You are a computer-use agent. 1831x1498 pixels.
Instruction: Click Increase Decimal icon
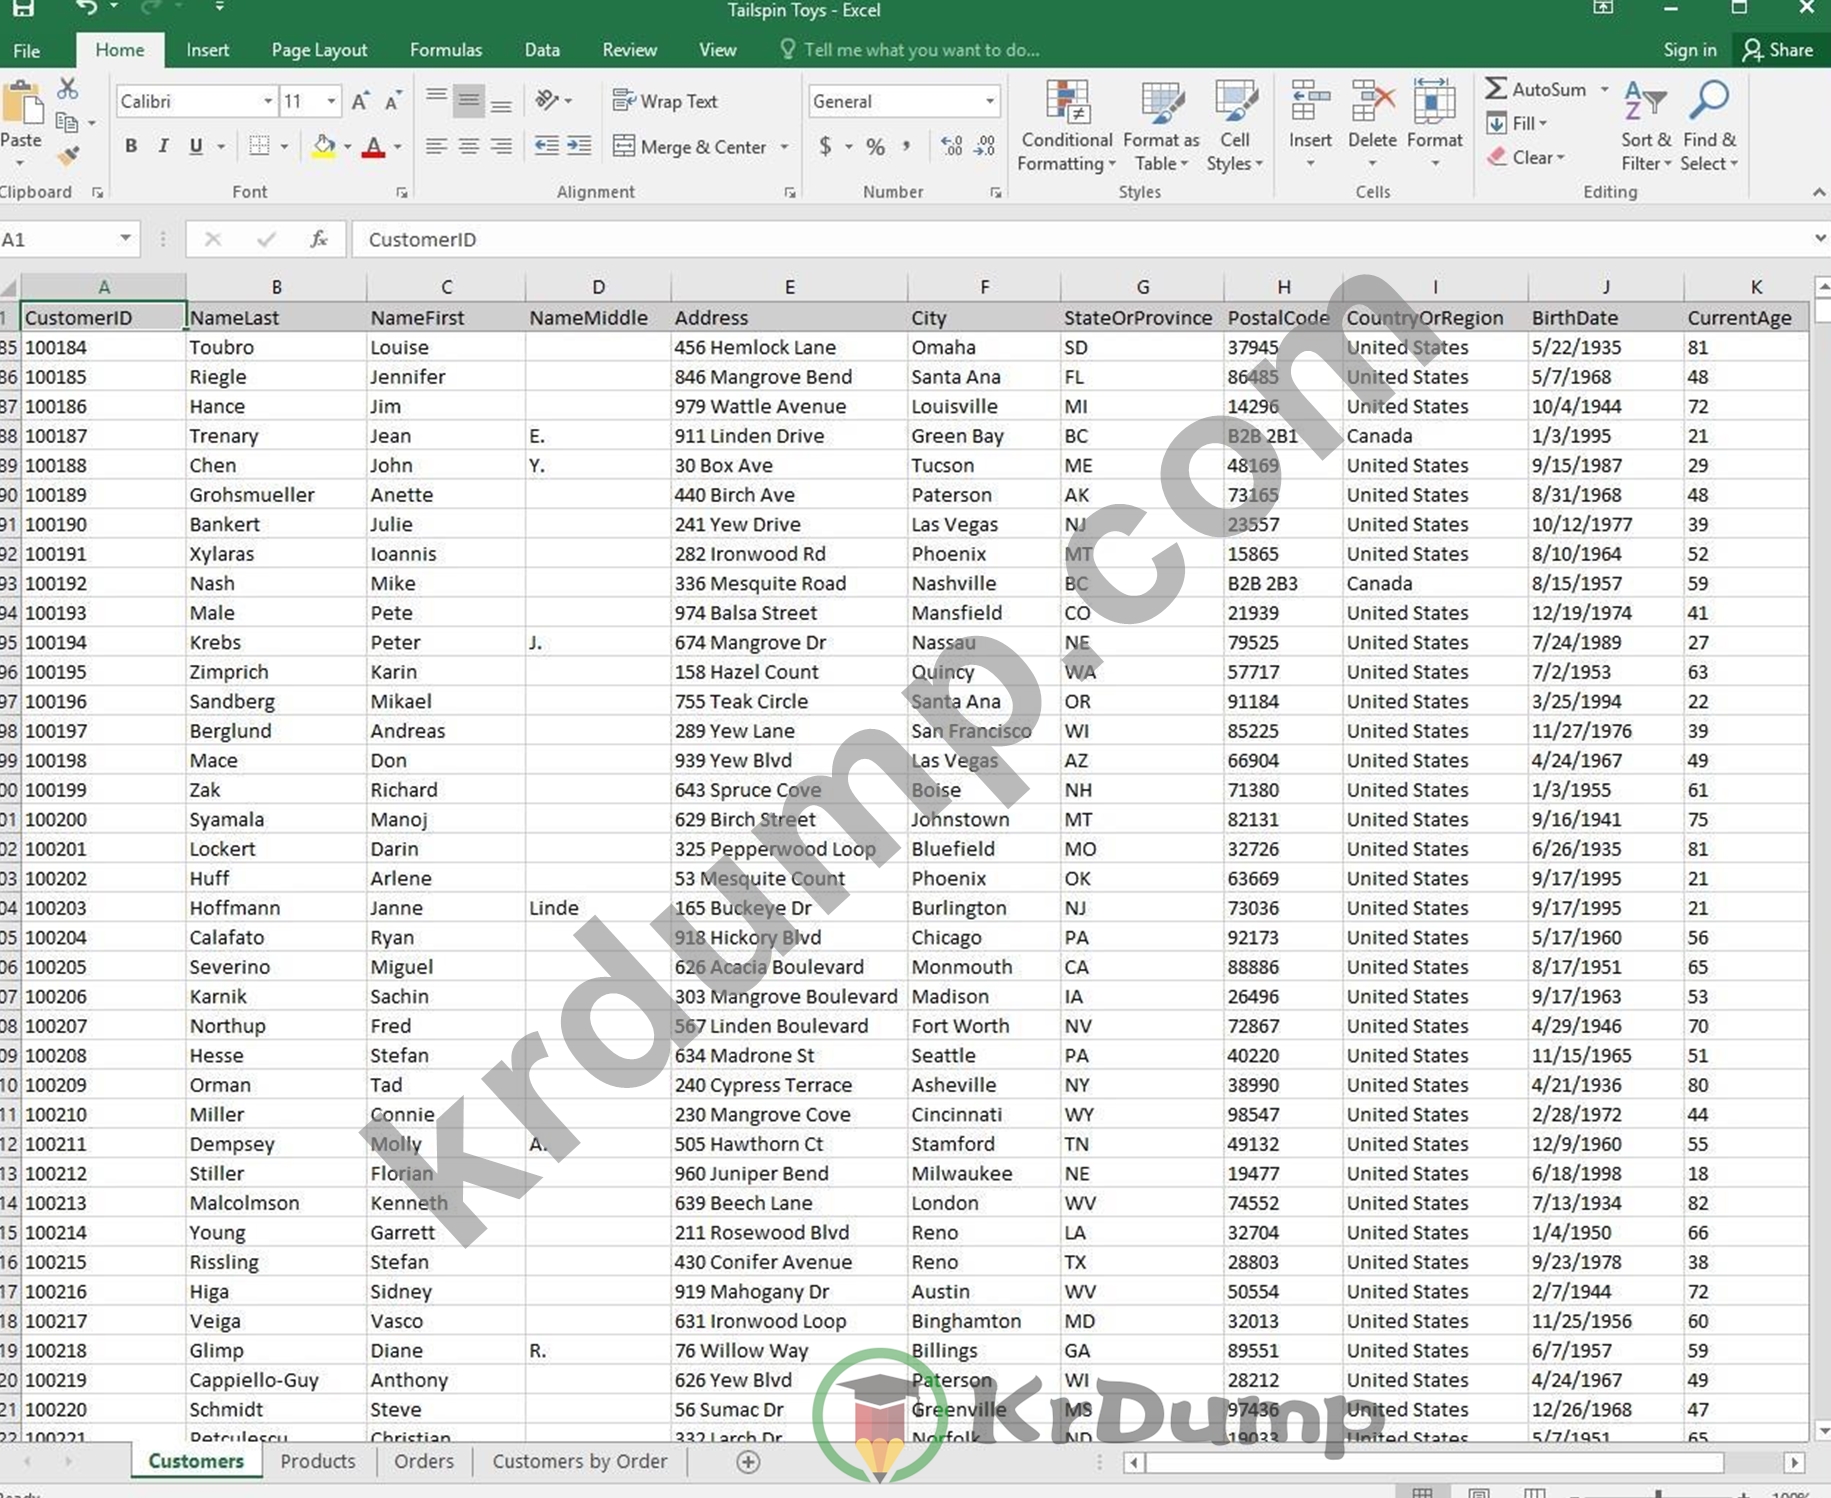(x=952, y=146)
